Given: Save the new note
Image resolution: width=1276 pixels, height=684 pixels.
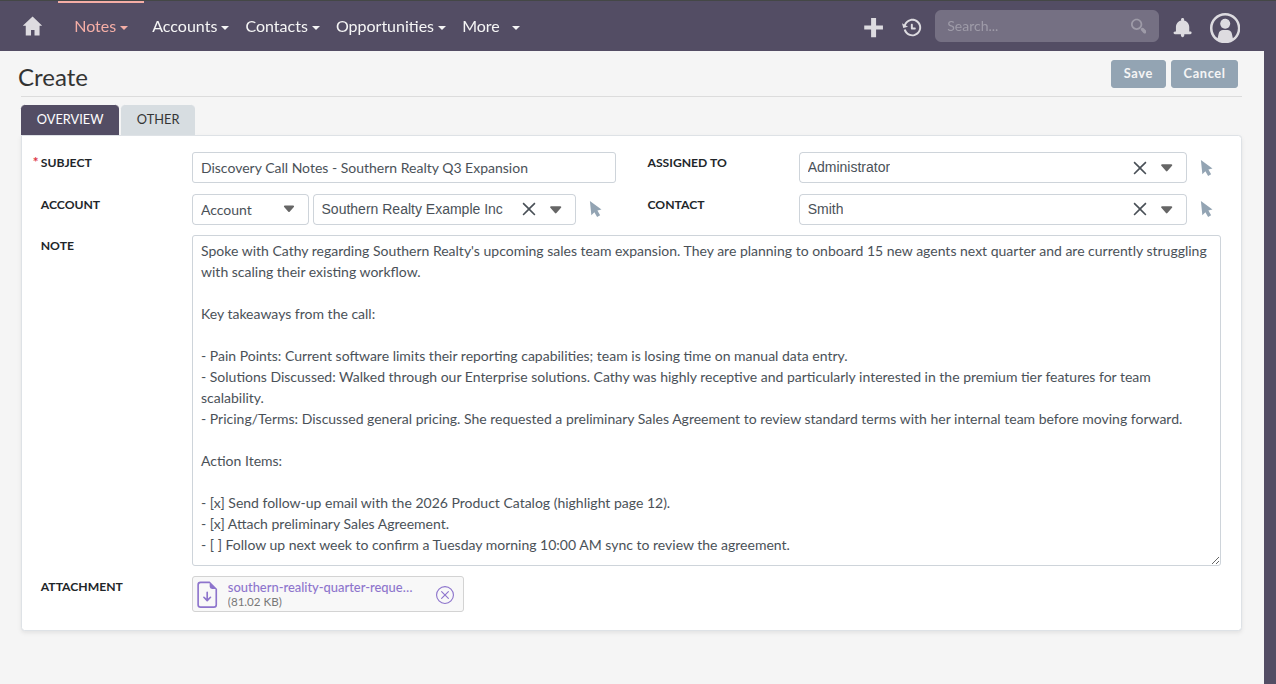Looking at the screenshot, I should pos(1137,73).
